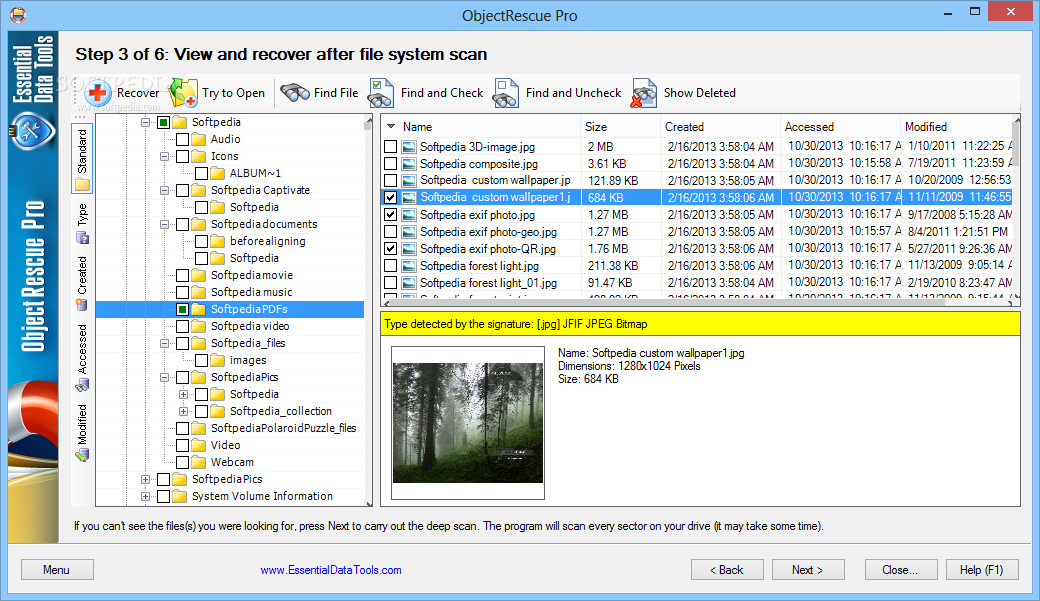
Task: Switch to the Modified view tab
Action: 82,433
